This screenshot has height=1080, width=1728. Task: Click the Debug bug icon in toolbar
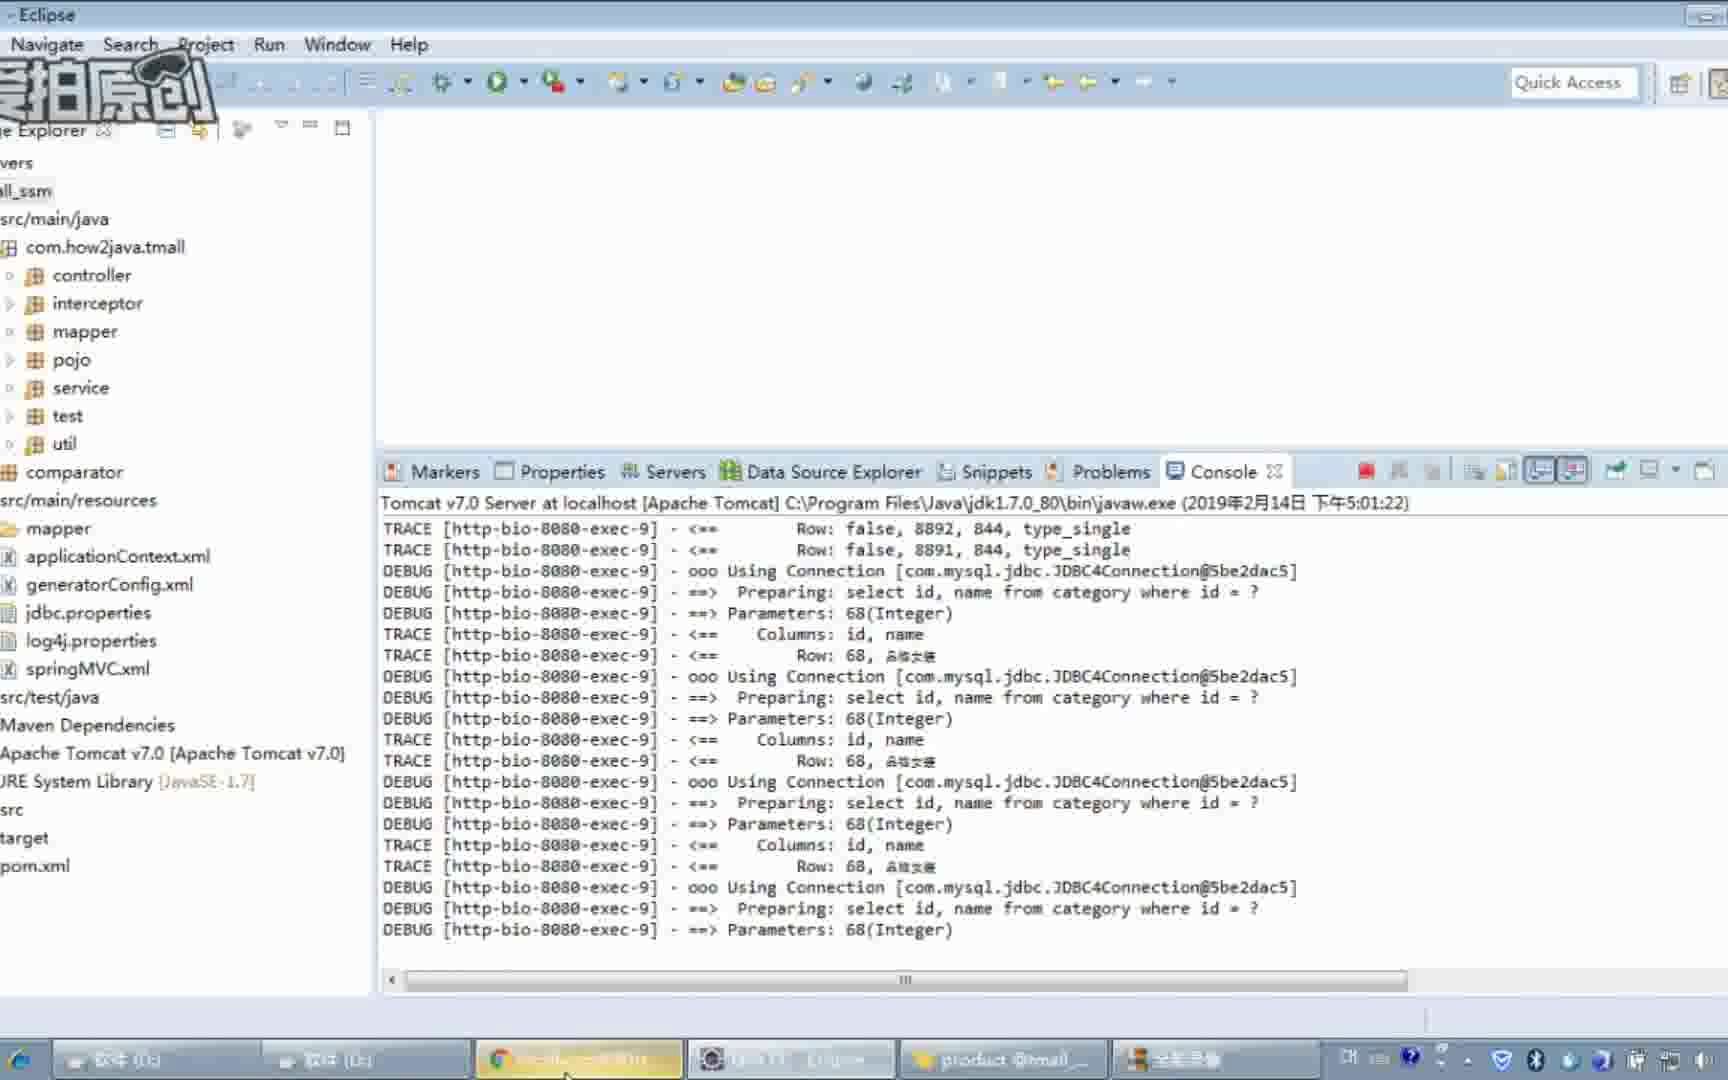tap(442, 82)
